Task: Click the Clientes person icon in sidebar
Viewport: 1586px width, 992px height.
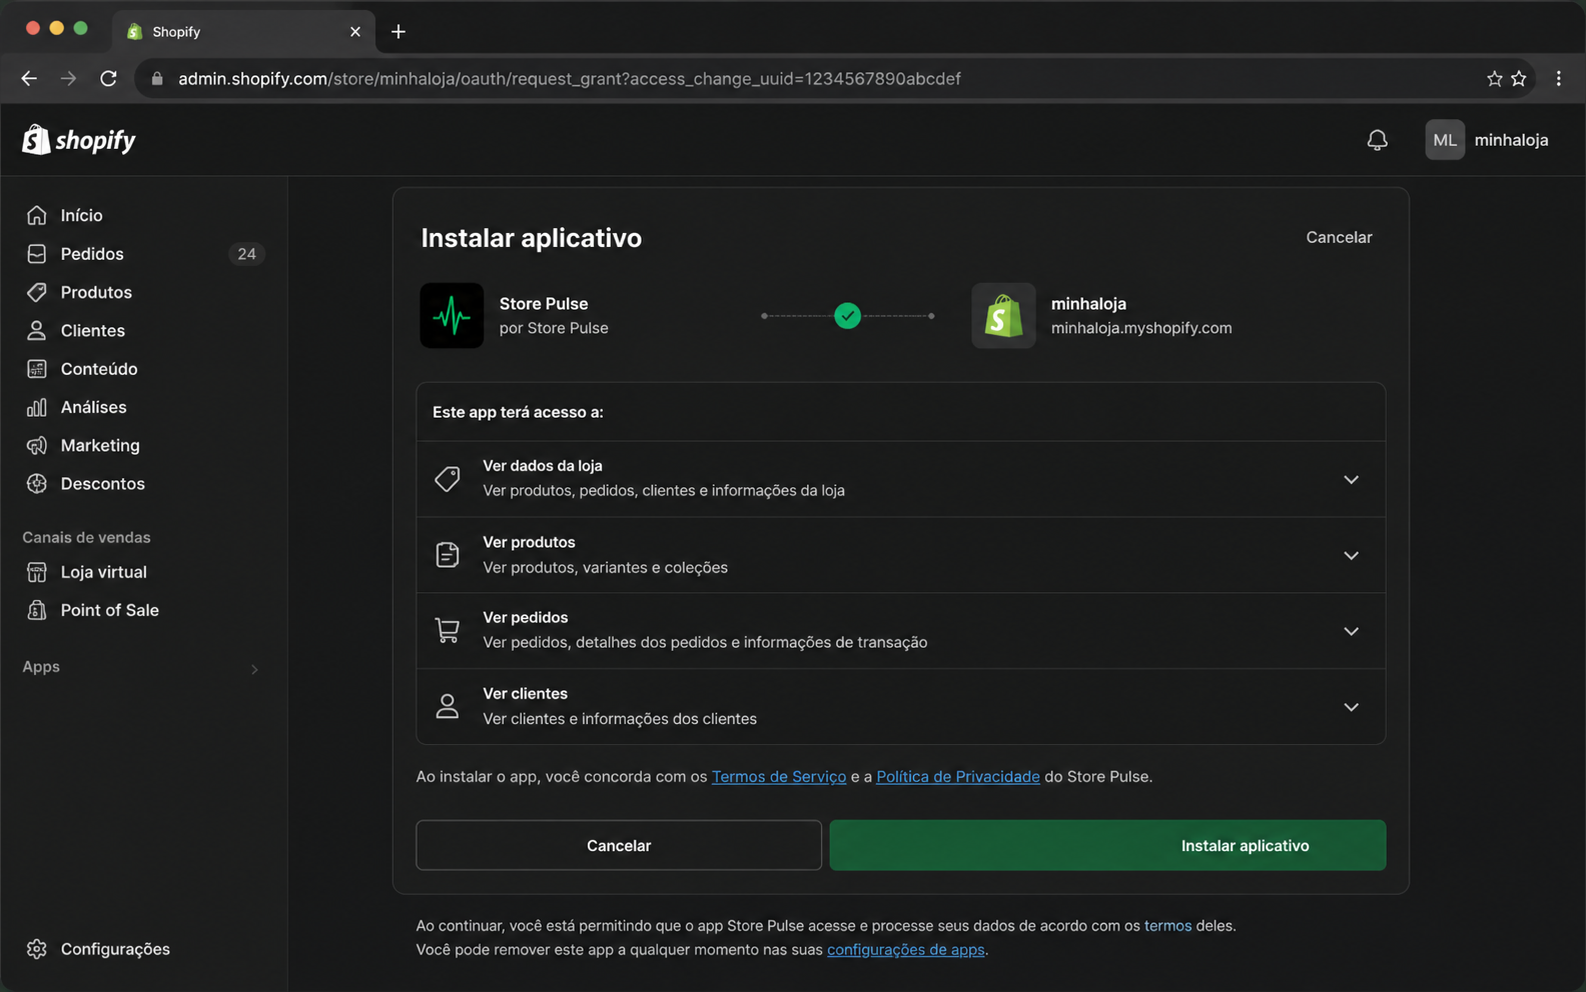Action: pos(37,330)
